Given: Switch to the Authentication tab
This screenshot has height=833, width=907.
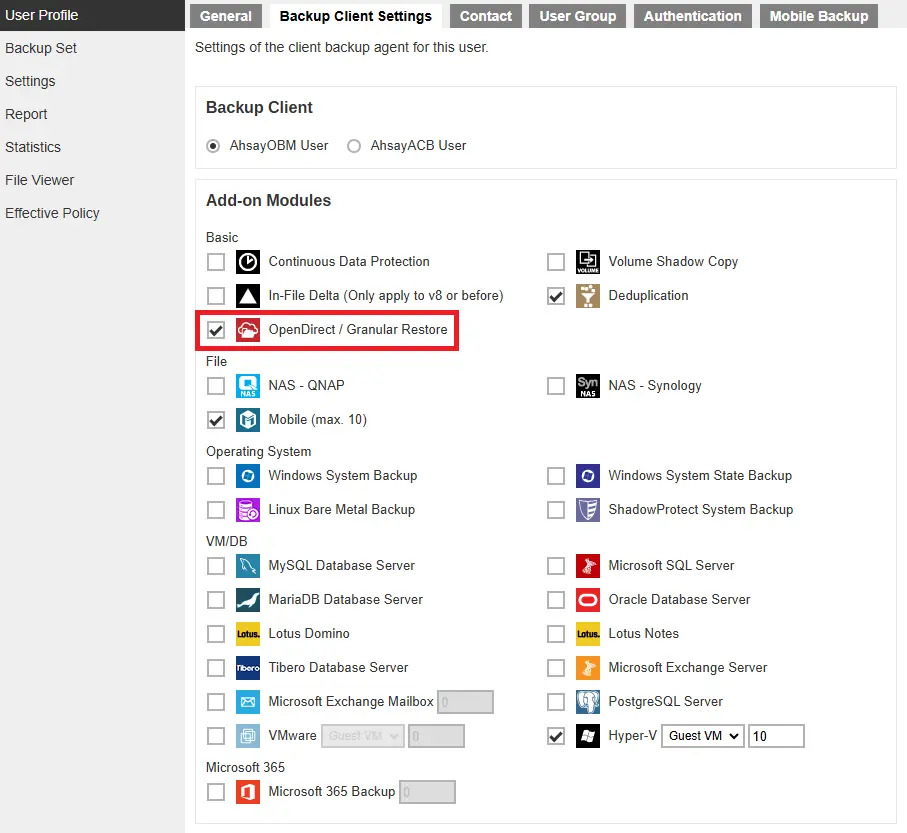Looking at the screenshot, I should (692, 16).
